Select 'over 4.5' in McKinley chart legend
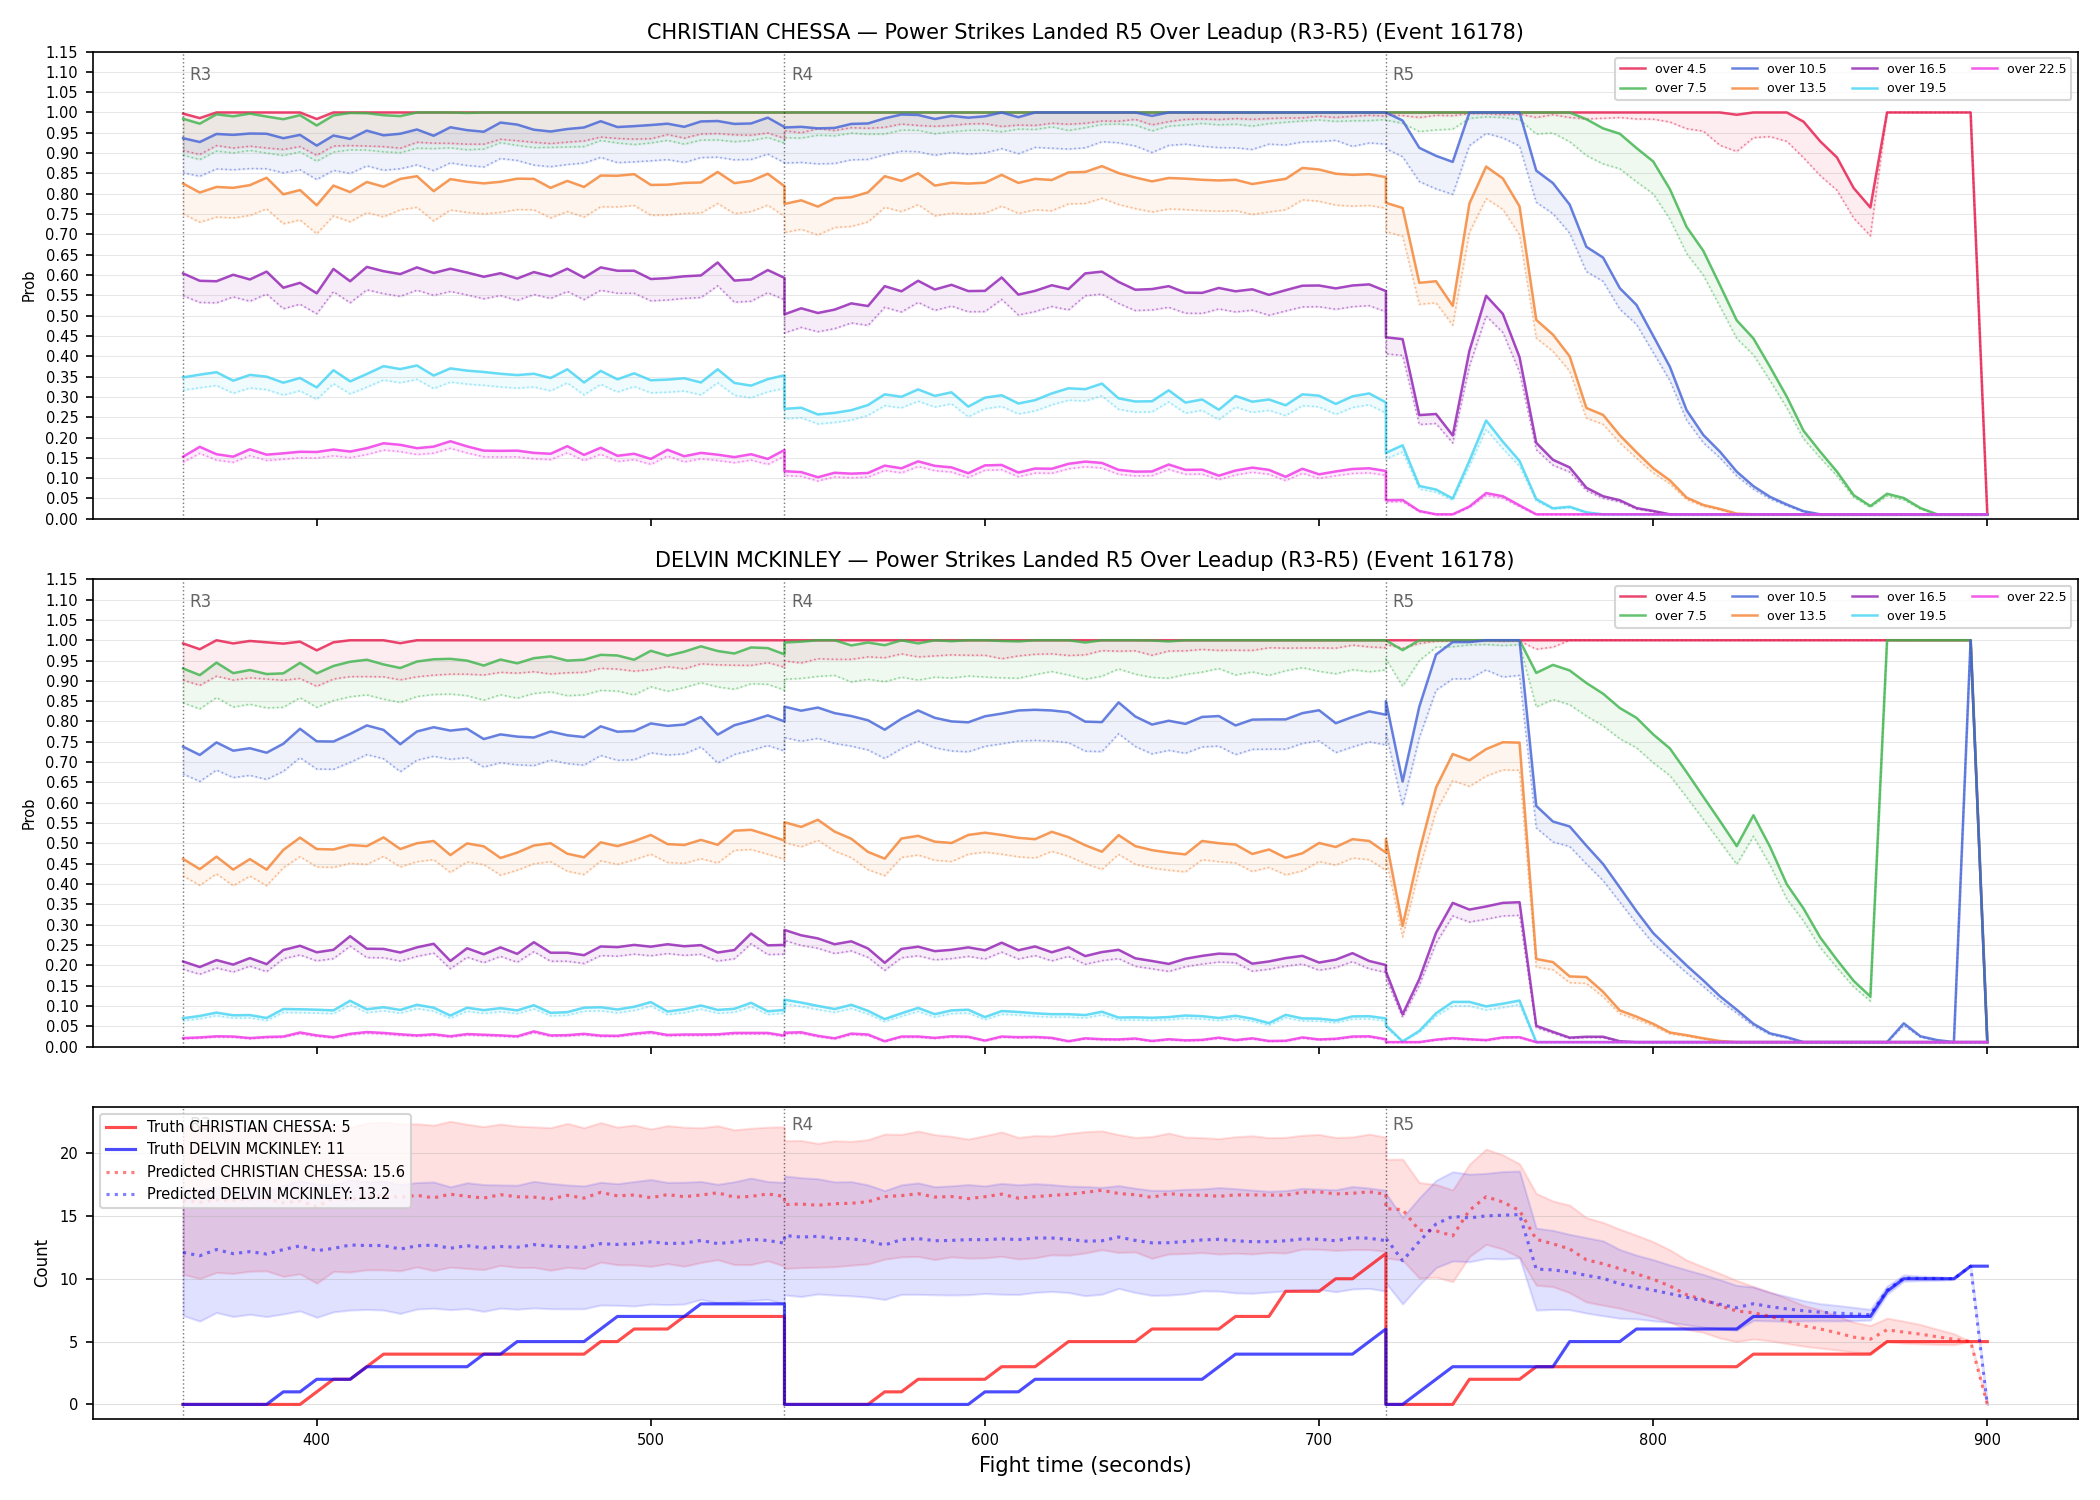Screen dimensions: 2100x1500 pos(1663,597)
